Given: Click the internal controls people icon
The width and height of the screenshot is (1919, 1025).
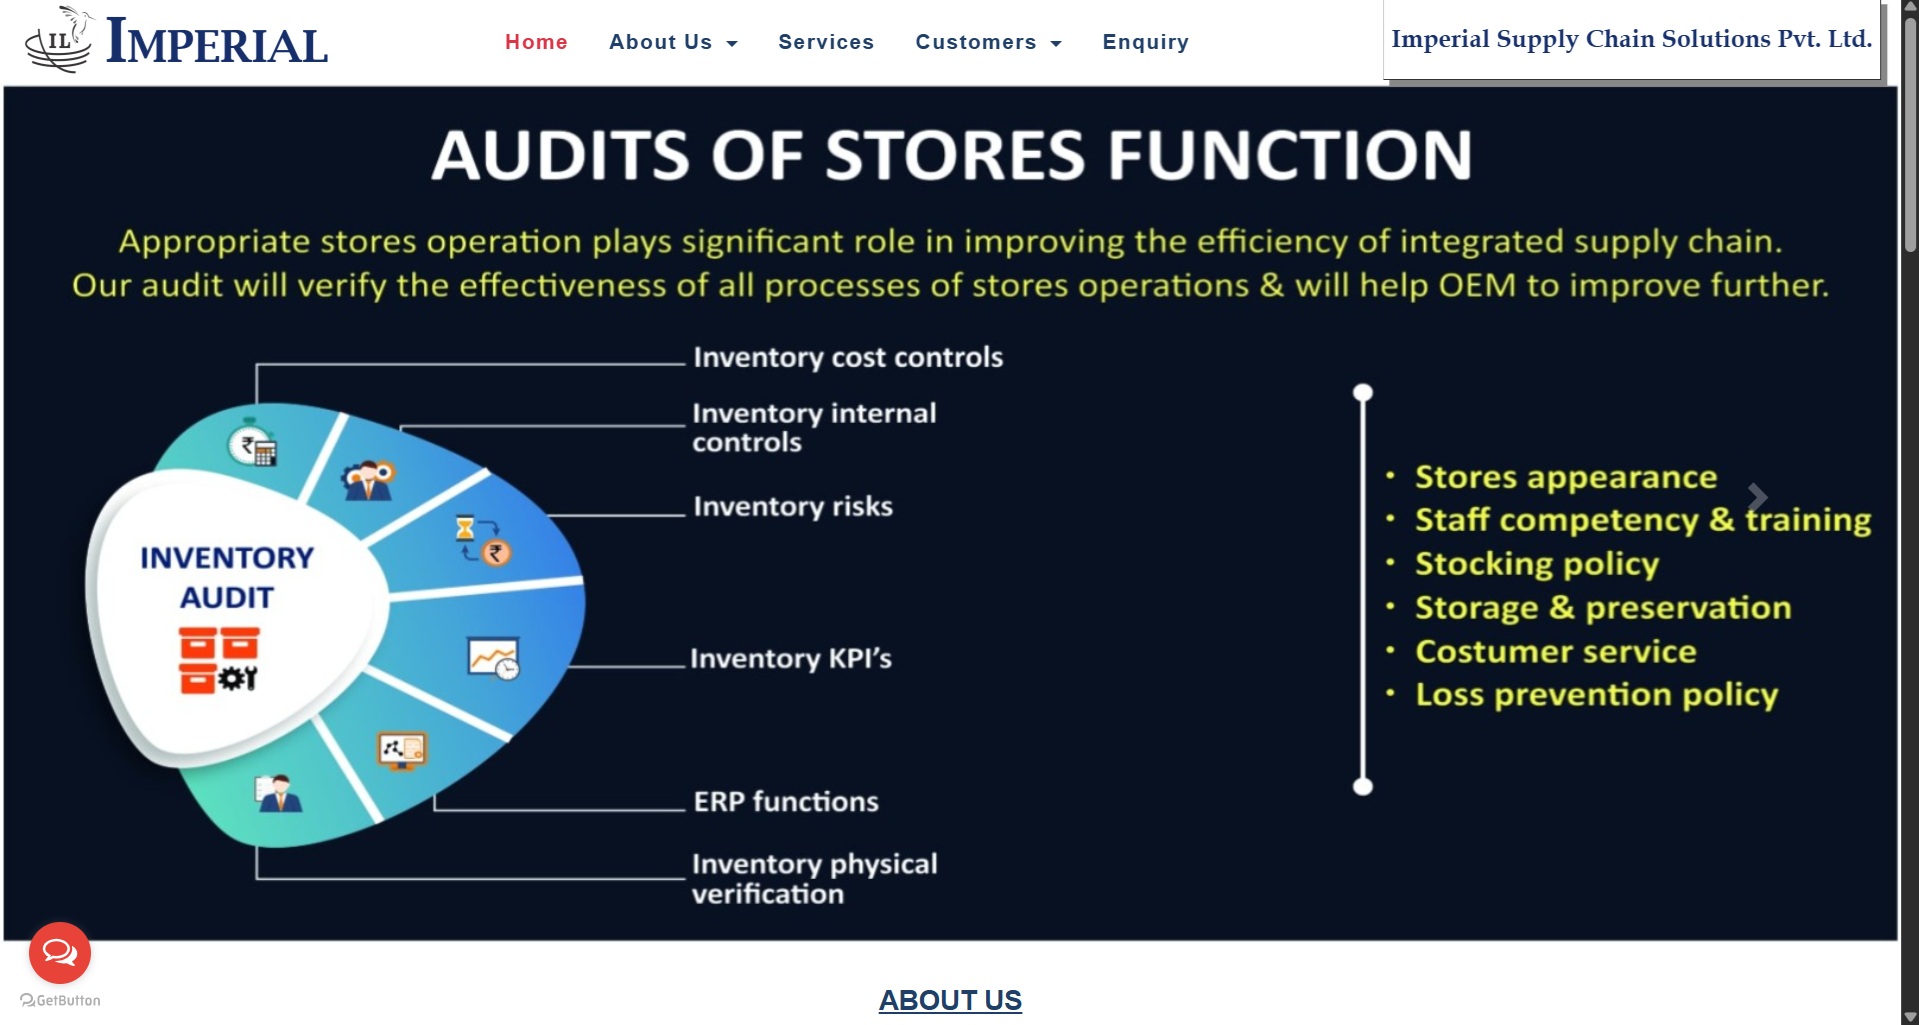Looking at the screenshot, I should 368,480.
